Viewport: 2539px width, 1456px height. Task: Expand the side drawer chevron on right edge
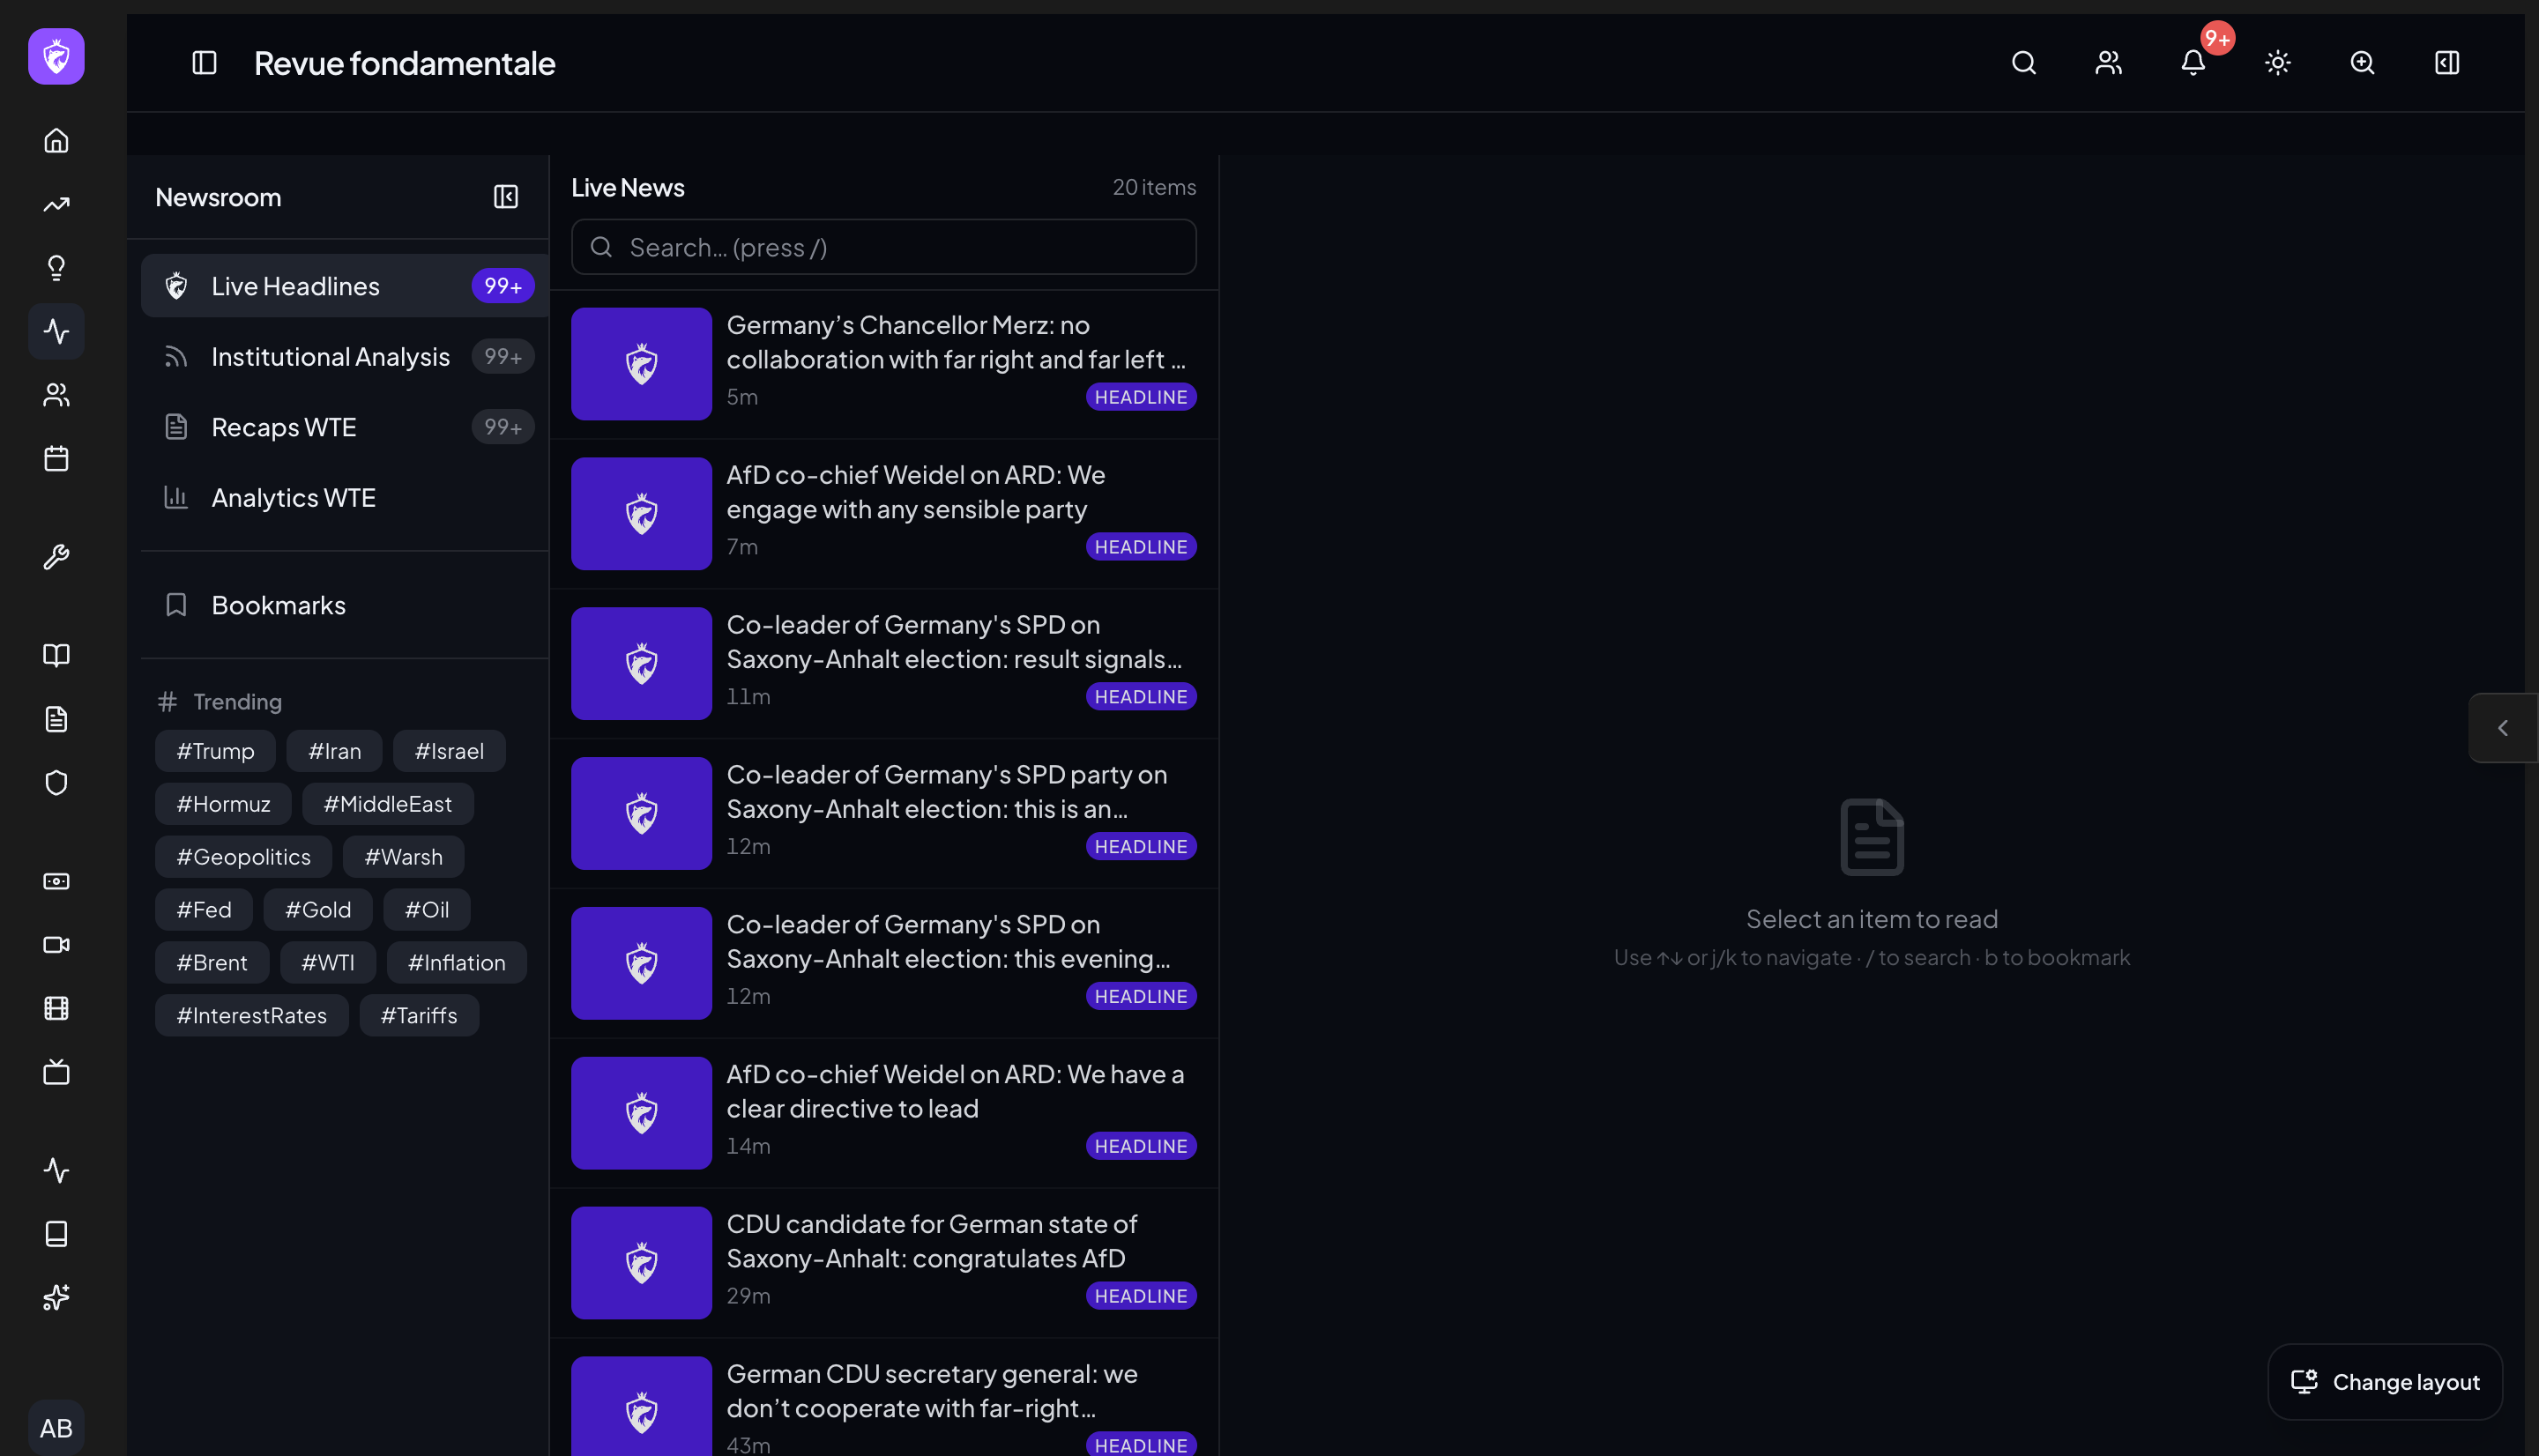pos(2503,728)
